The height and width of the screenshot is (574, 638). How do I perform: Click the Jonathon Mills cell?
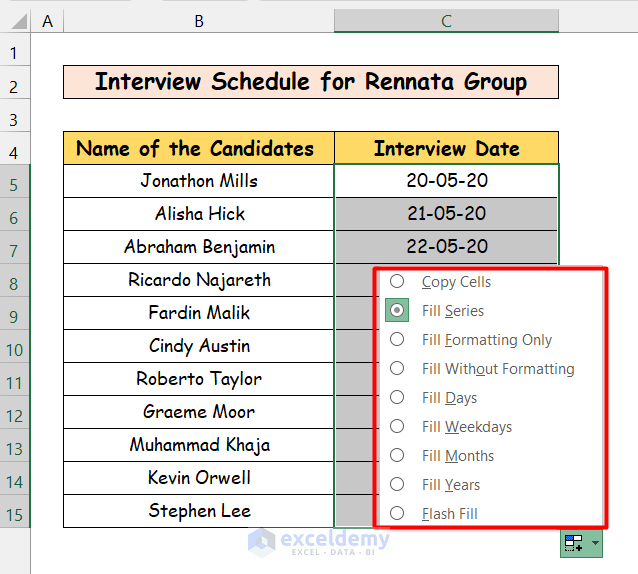click(199, 181)
